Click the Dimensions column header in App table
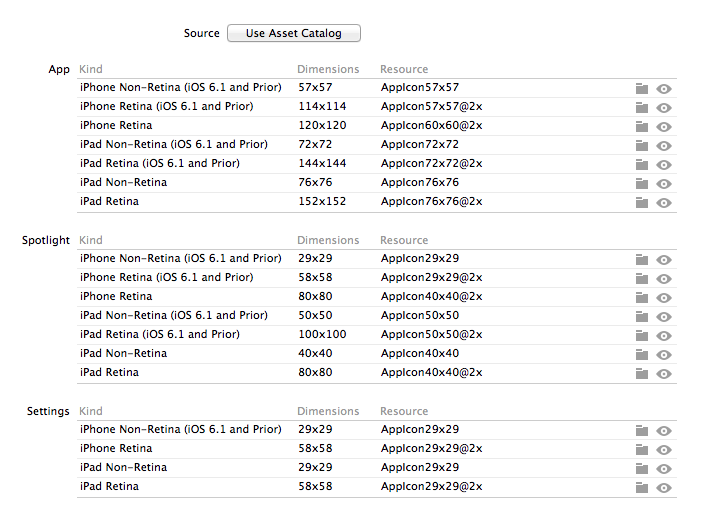Image resolution: width=705 pixels, height=511 pixels. [x=328, y=69]
